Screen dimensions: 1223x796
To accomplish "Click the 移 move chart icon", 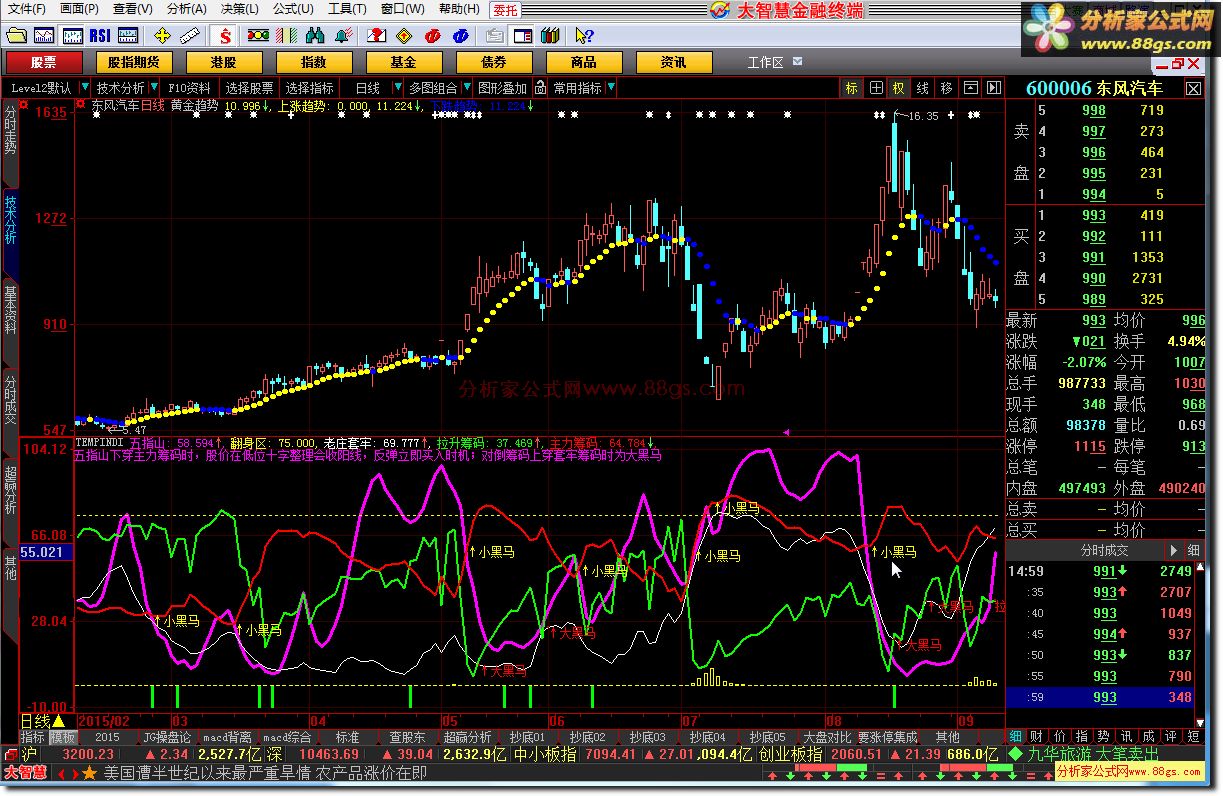I will coord(946,88).
